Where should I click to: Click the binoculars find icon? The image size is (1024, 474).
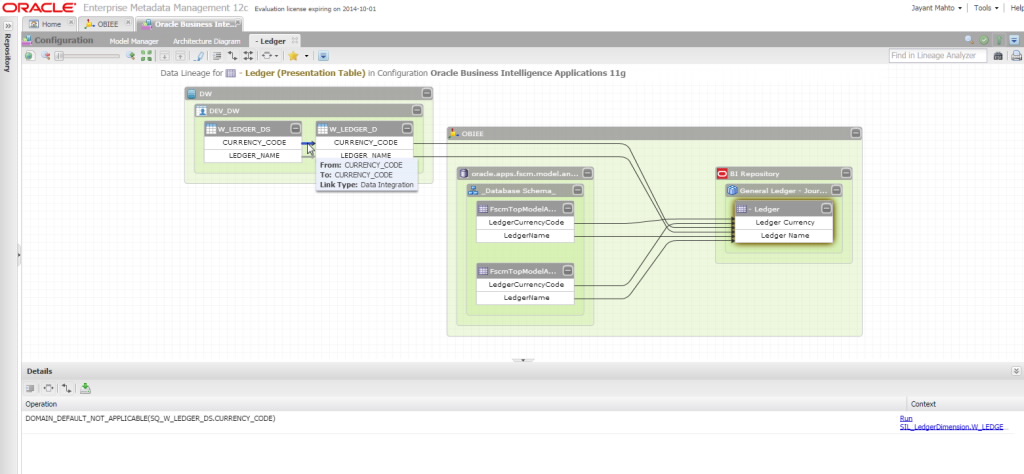point(999,56)
